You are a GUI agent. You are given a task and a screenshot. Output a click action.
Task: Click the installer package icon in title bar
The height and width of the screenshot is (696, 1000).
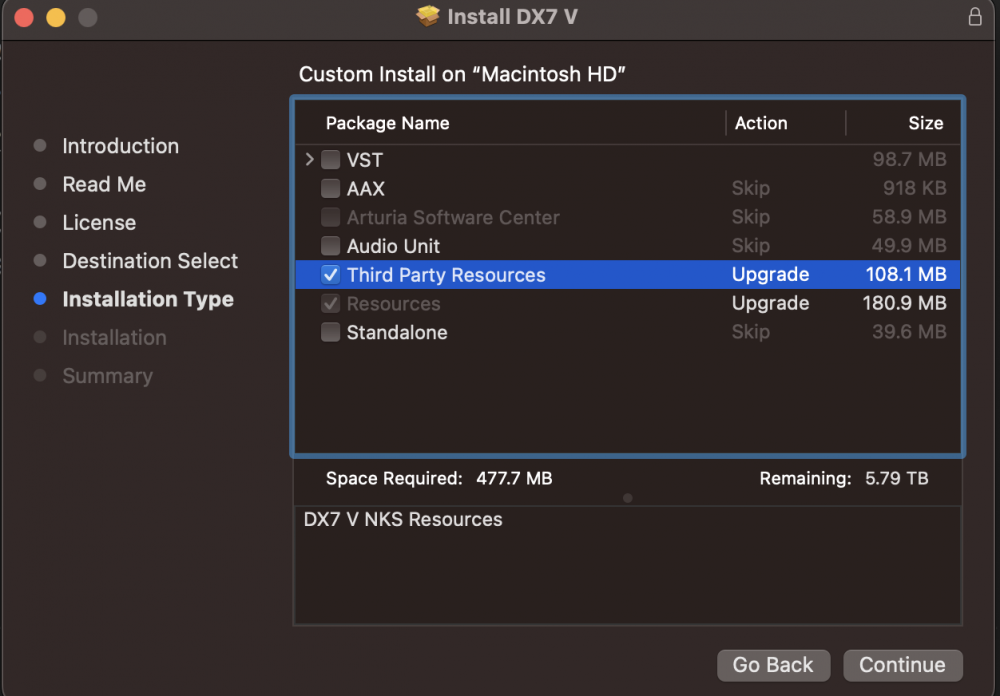(x=428, y=17)
